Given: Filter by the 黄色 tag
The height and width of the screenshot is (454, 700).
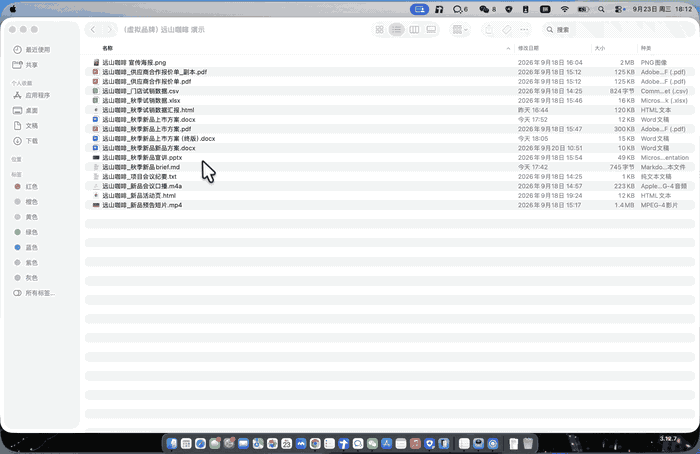Looking at the screenshot, I should [x=31, y=217].
